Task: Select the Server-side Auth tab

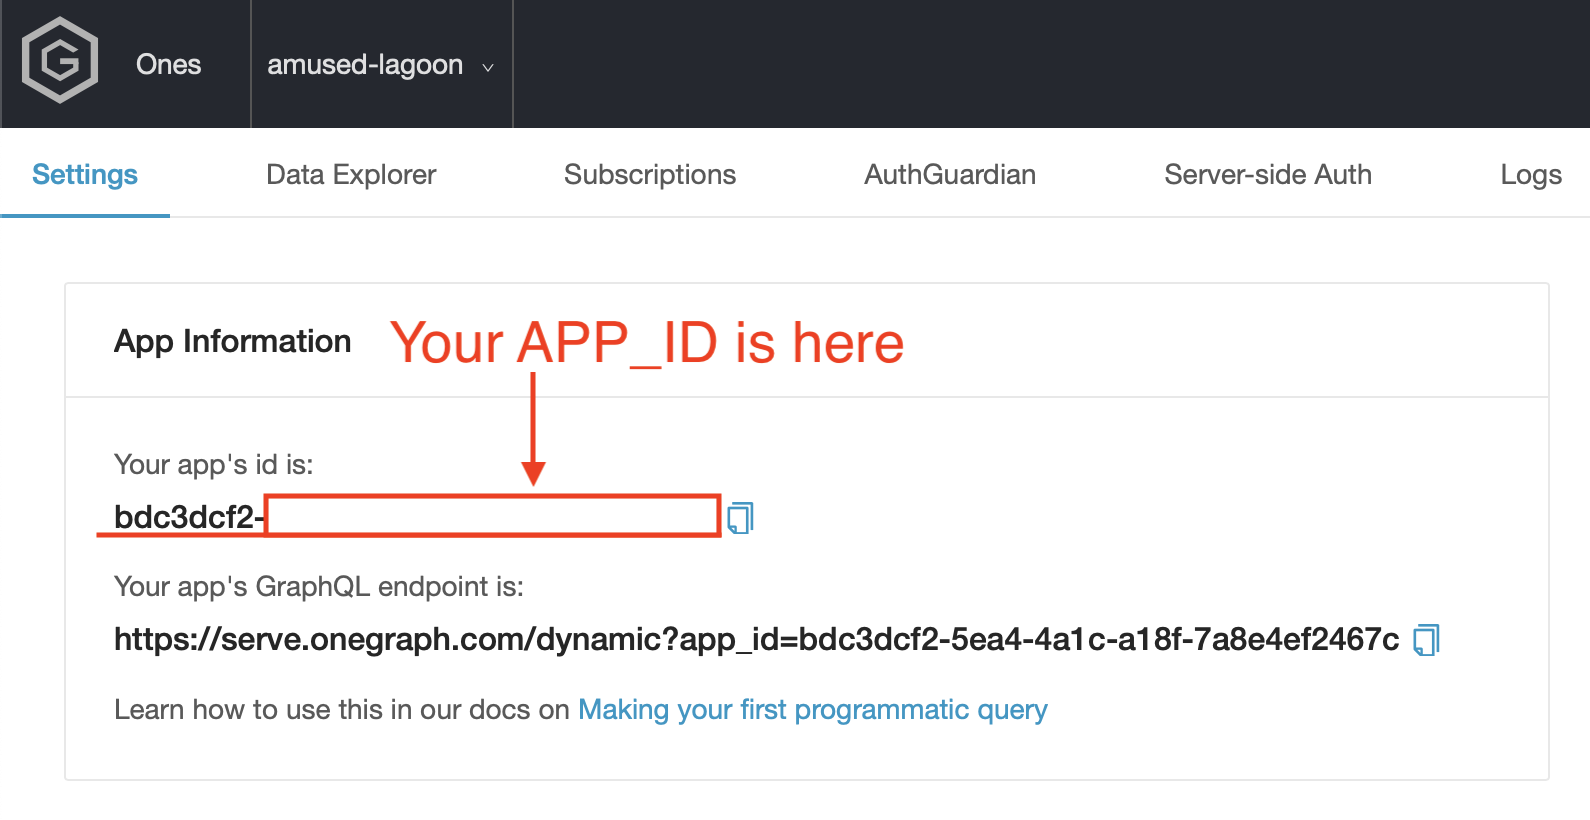Action: tap(1268, 174)
